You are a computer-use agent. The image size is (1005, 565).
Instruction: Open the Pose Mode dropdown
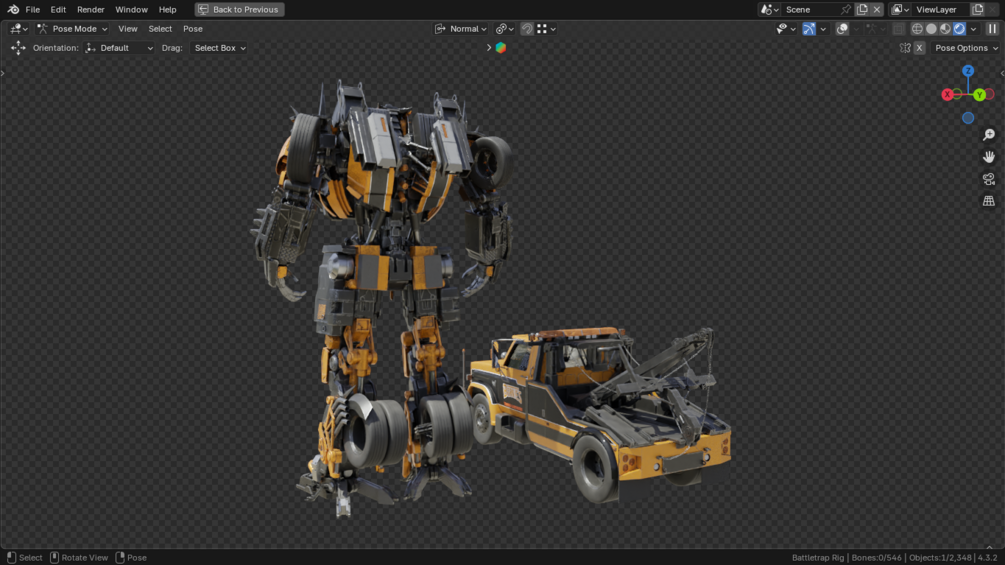tap(72, 29)
